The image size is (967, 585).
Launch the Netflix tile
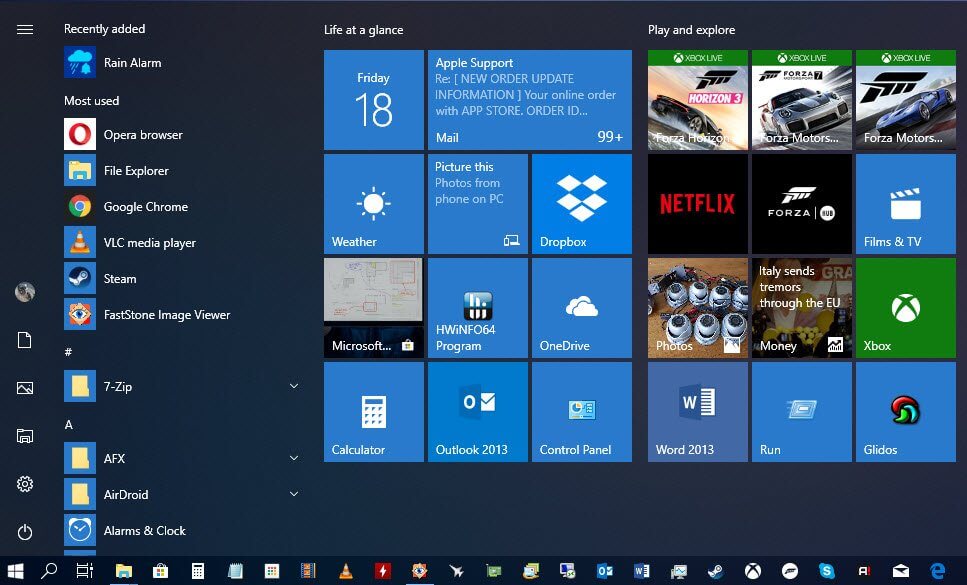[x=697, y=204]
